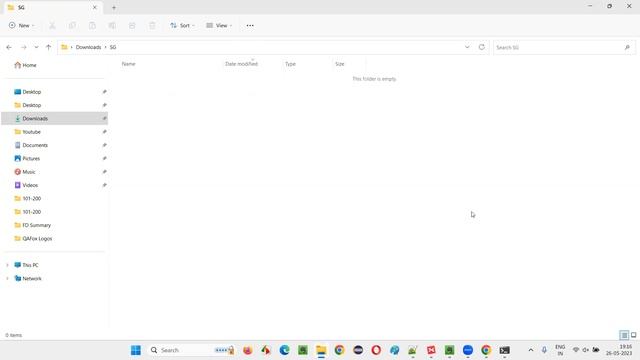Click the Paste clipboard icon

[x=92, y=25]
